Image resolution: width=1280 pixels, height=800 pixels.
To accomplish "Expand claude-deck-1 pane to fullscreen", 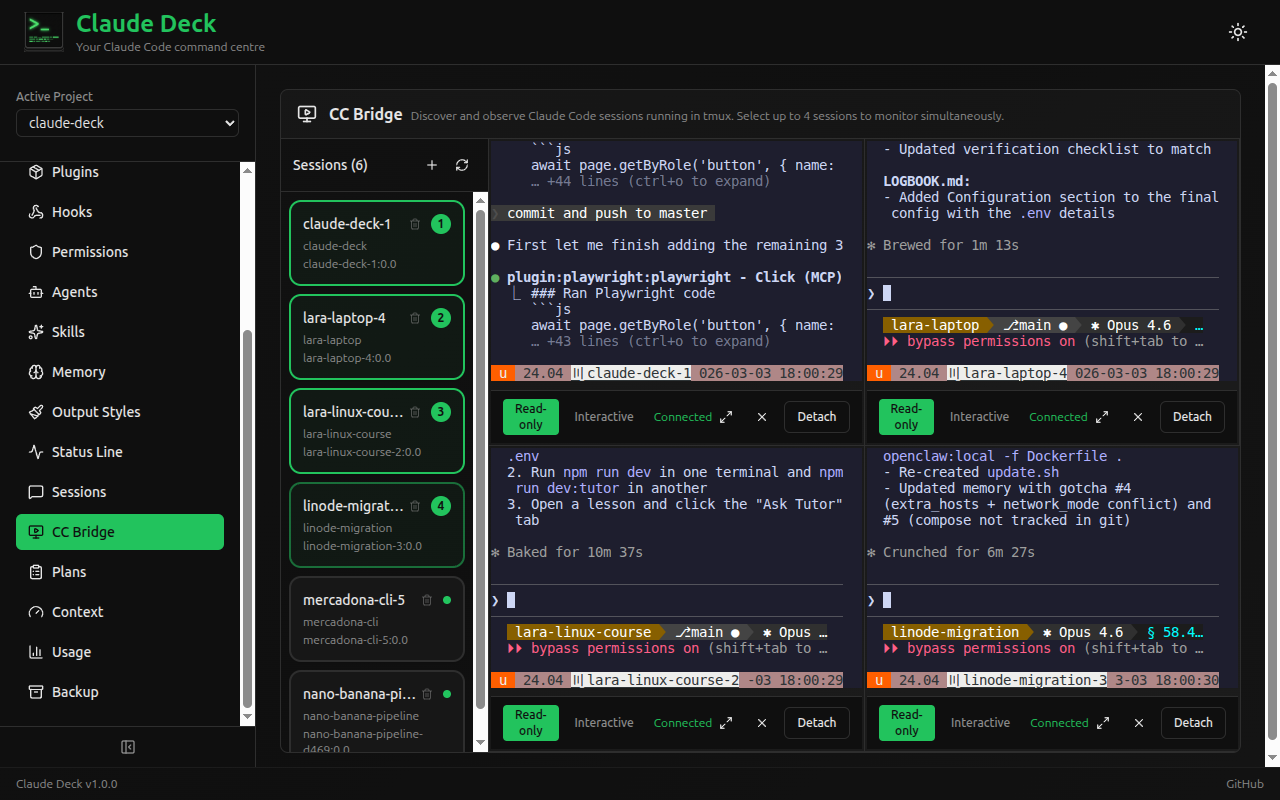I will 725,416.
